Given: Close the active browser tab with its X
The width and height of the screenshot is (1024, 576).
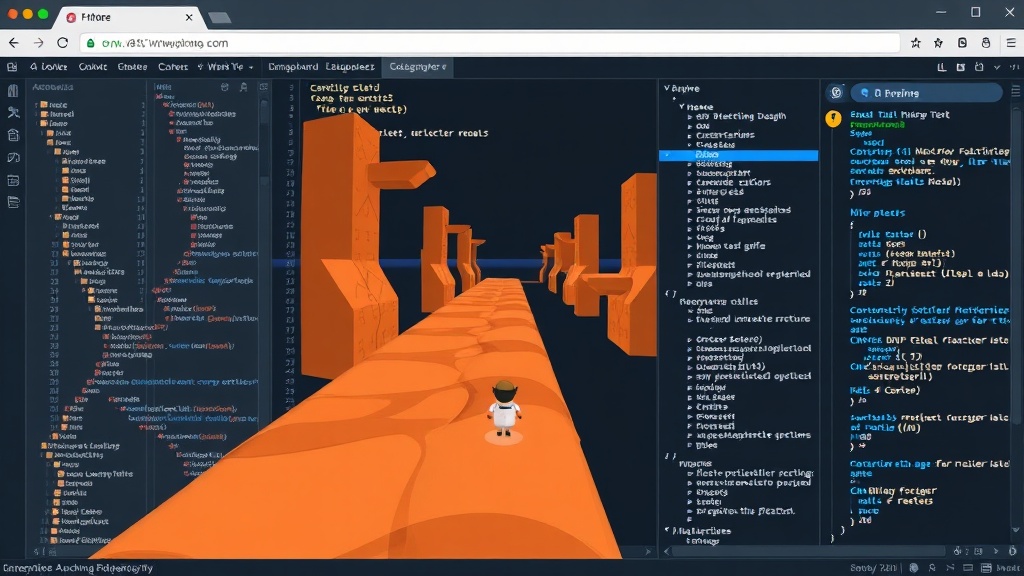Looking at the screenshot, I should (189, 17).
